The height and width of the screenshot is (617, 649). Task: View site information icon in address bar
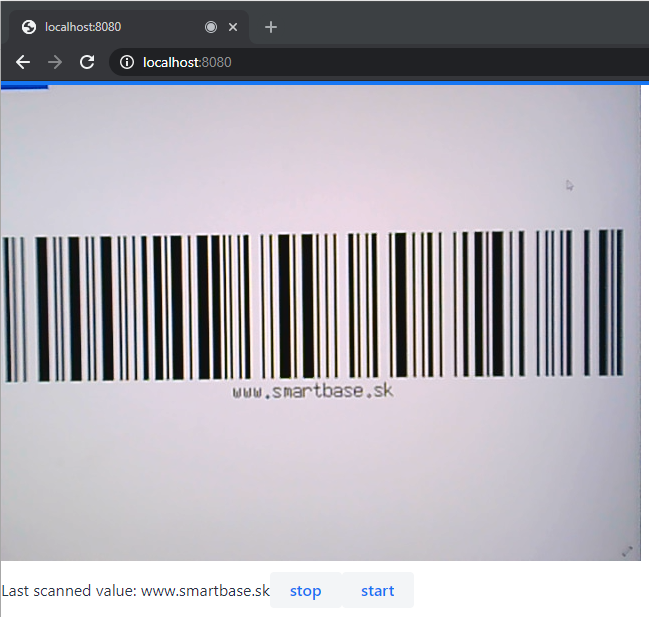(x=127, y=62)
